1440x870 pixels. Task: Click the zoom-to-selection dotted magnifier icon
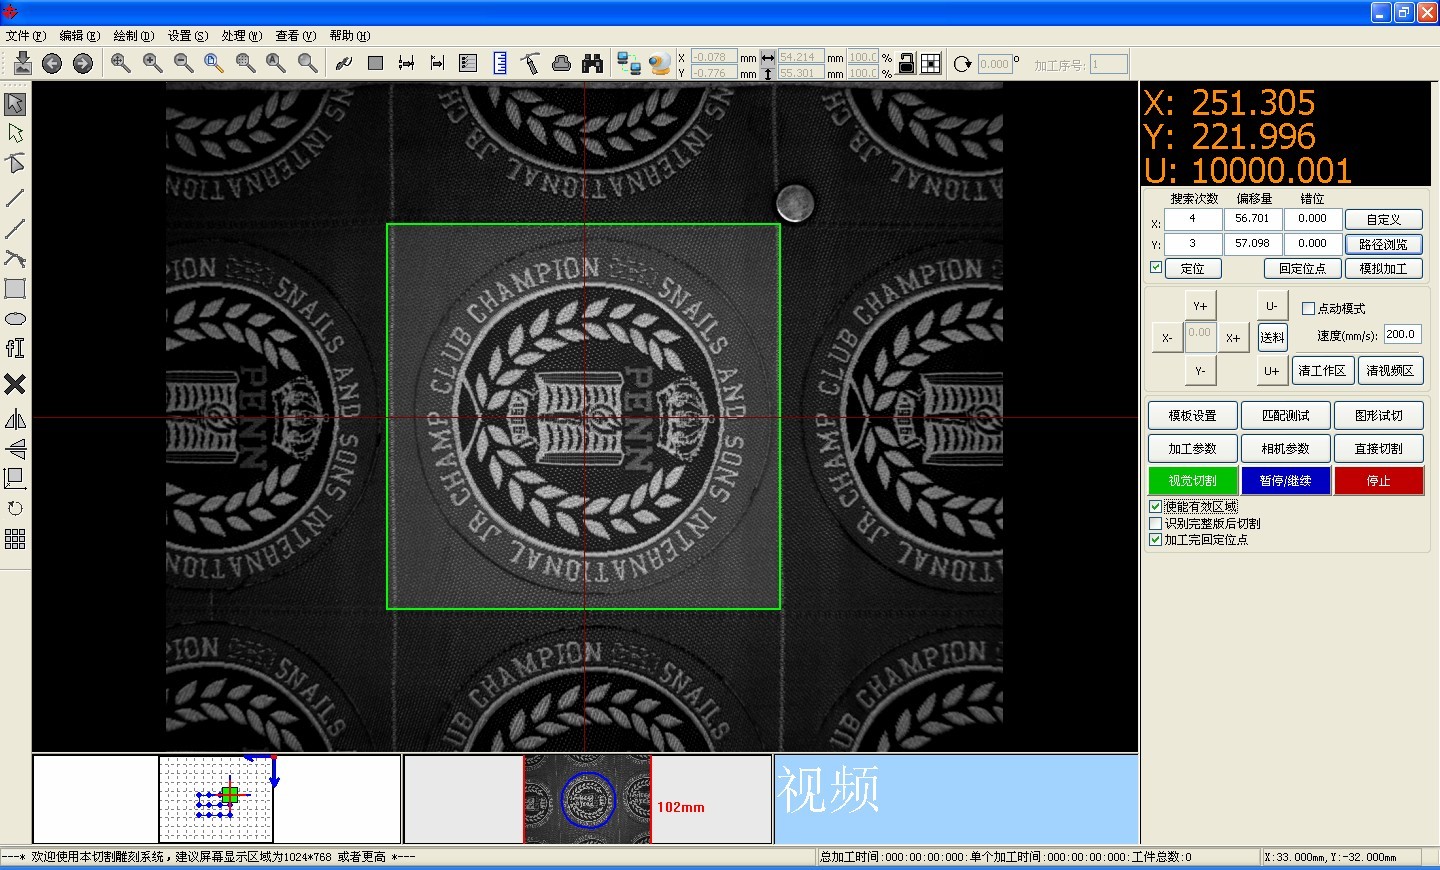245,63
